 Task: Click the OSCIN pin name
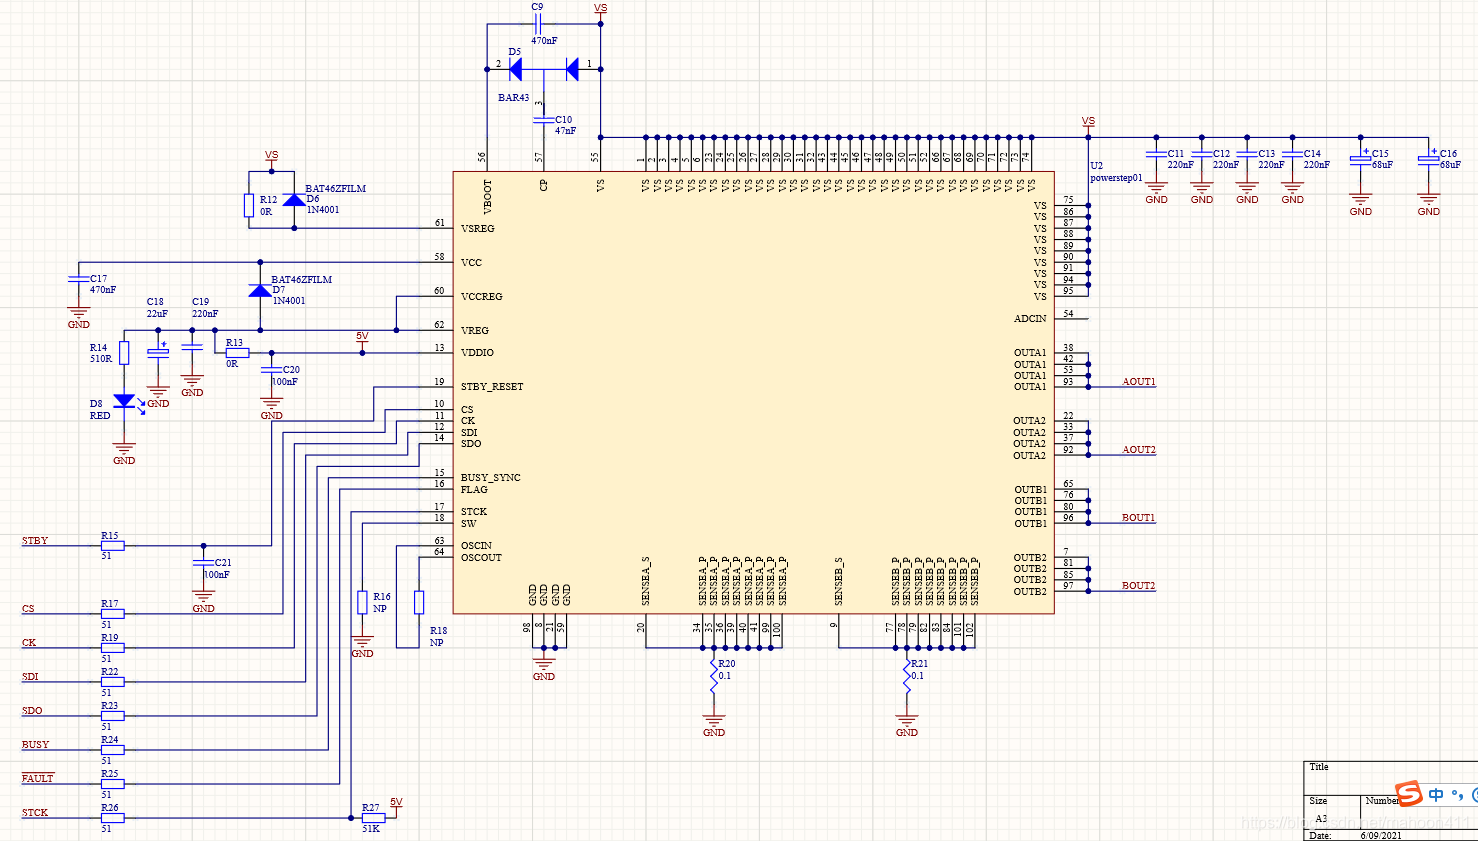click(476, 546)
